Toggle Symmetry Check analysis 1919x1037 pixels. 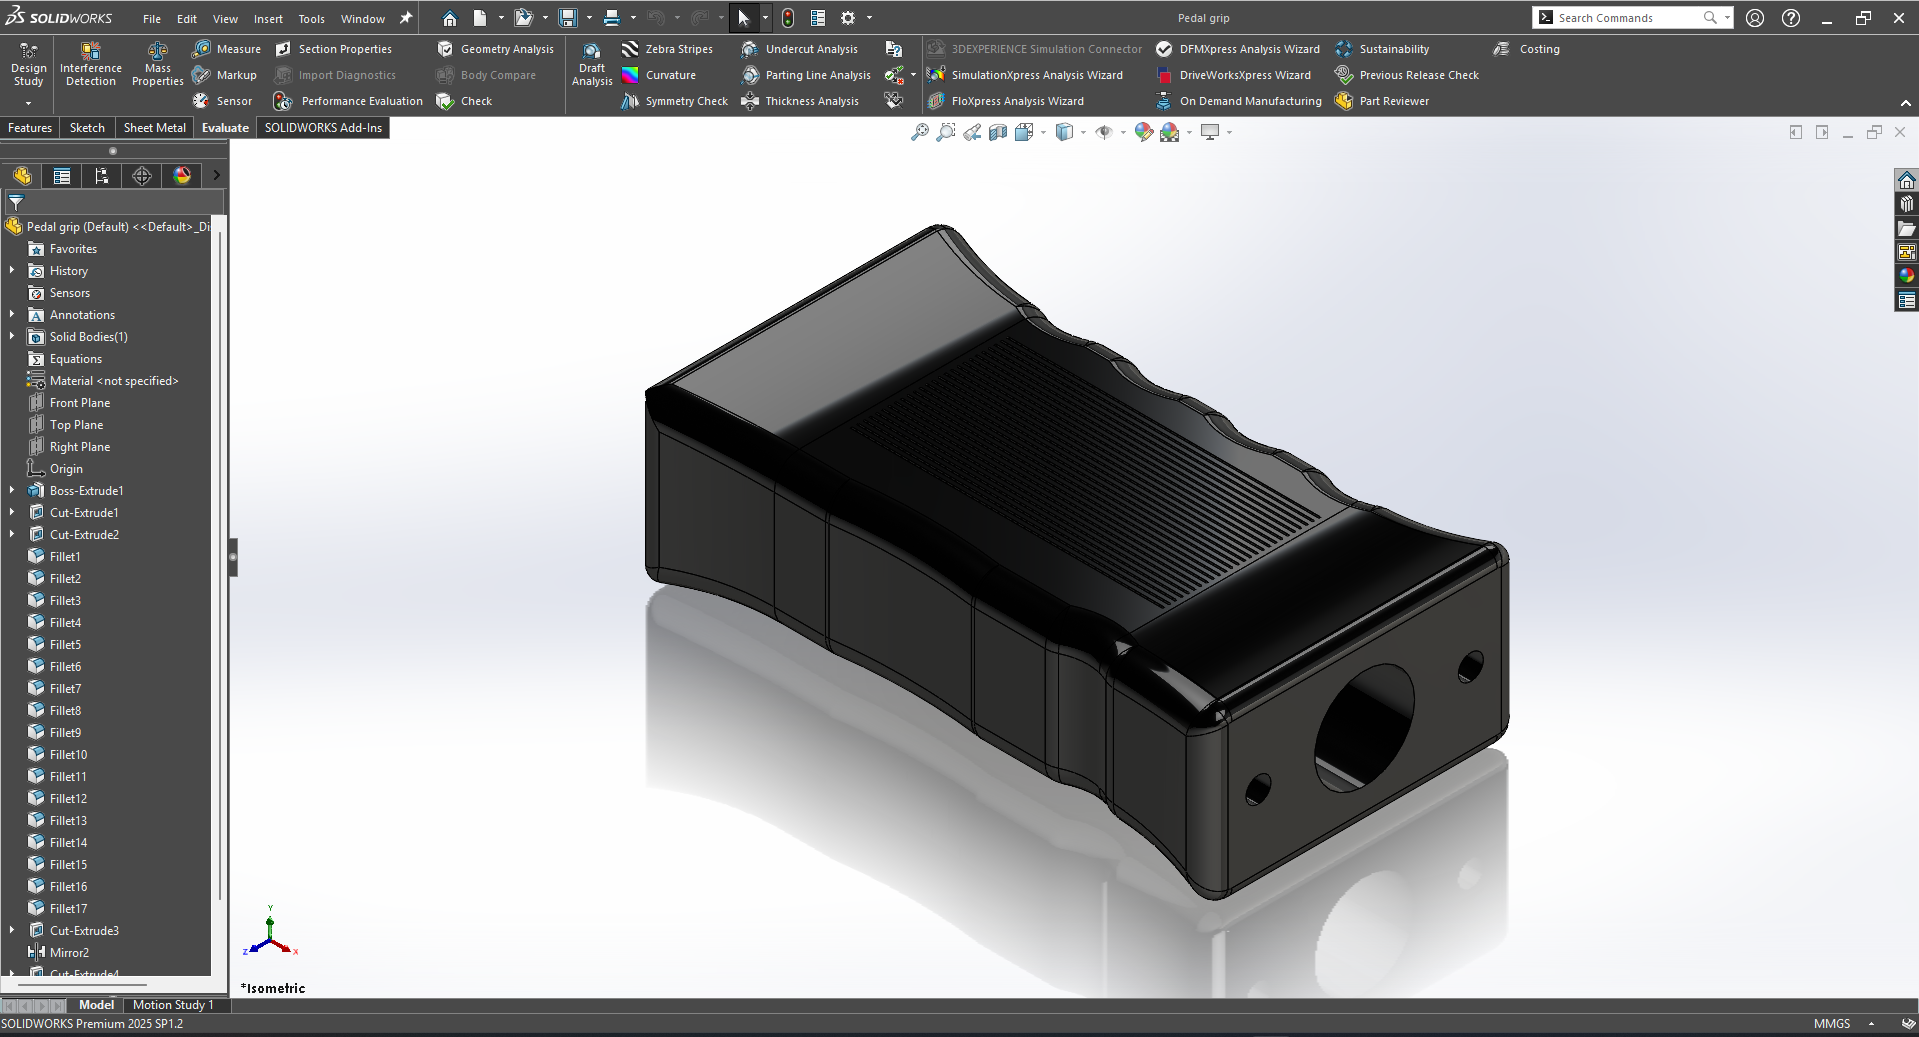674,101
